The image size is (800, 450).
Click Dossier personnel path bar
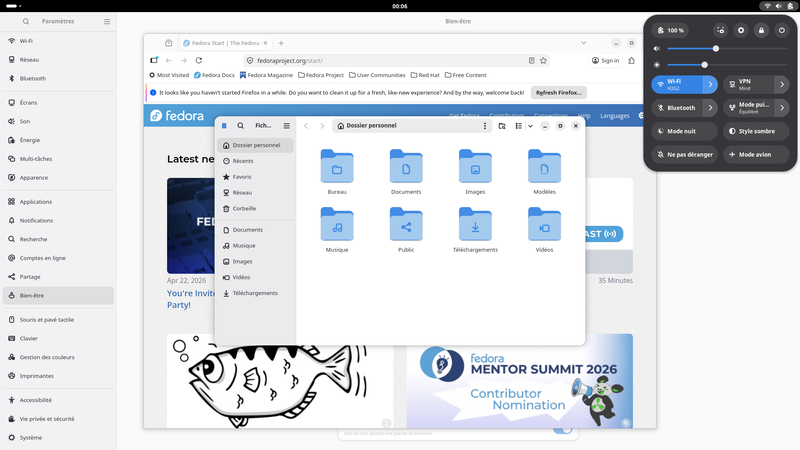(x=411, y=126)
